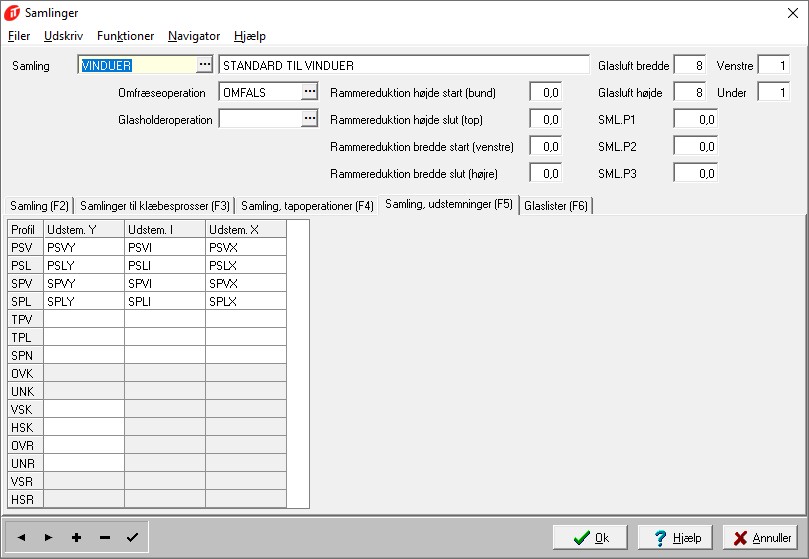Click Glasluft bredde value field
The height and width of the screenshot is (559, 809).
(690, 65)
